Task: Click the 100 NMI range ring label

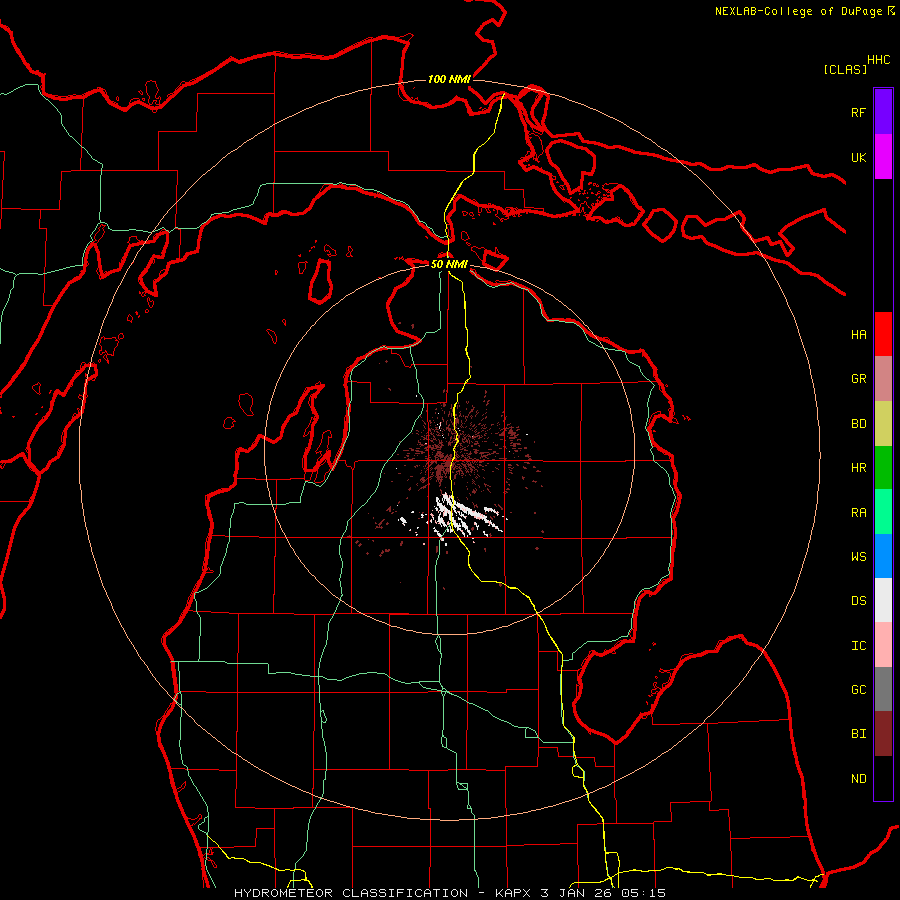Action: tap(449, 79)
